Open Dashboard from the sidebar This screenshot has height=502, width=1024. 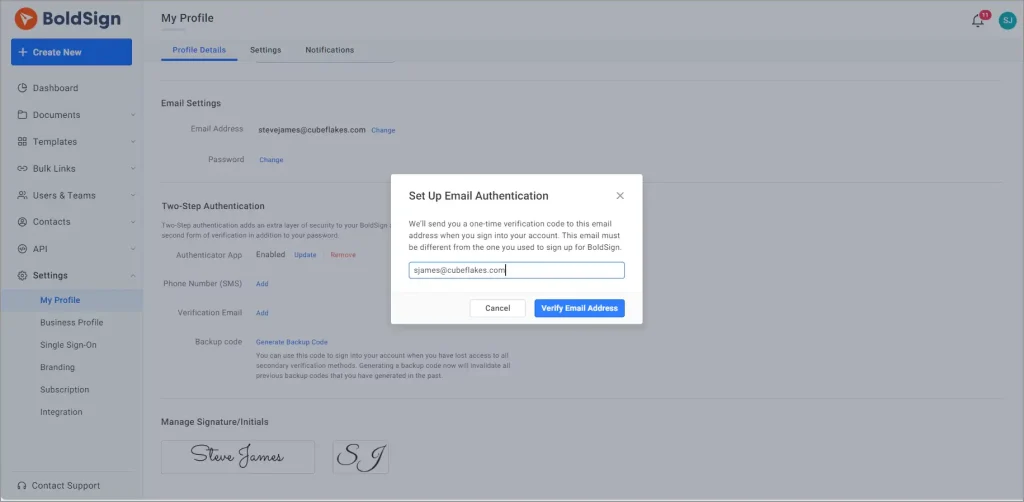[55, 88]
